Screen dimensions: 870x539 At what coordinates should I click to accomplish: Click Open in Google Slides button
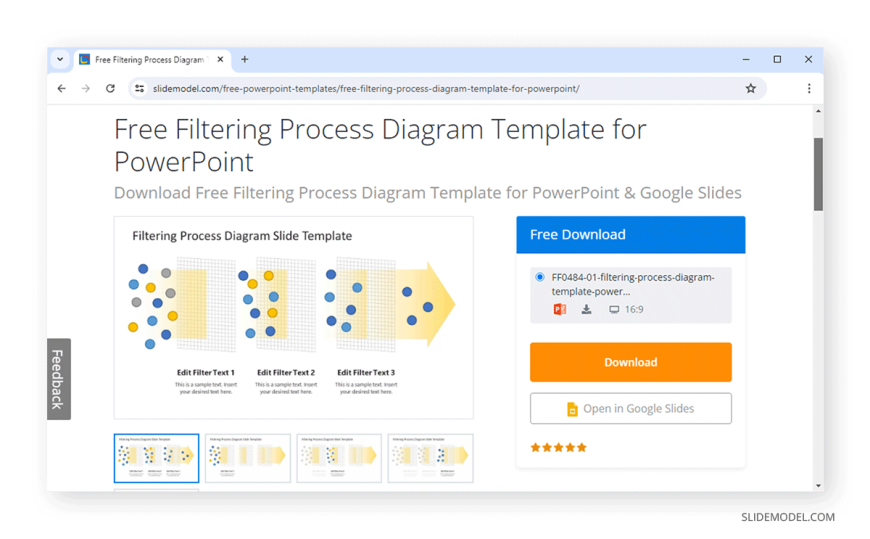tap(630, 409)
